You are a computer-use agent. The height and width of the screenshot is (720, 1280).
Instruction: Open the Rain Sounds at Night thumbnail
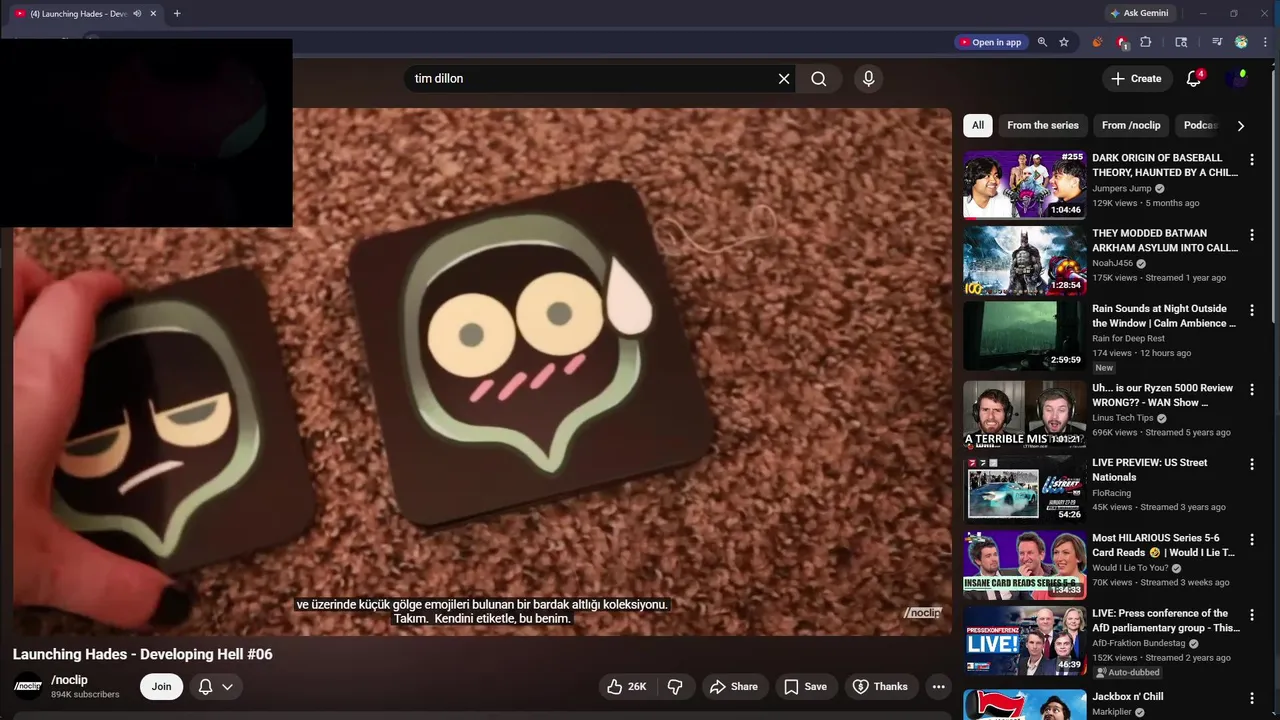pyautogui.click(x=1024, y=336)
